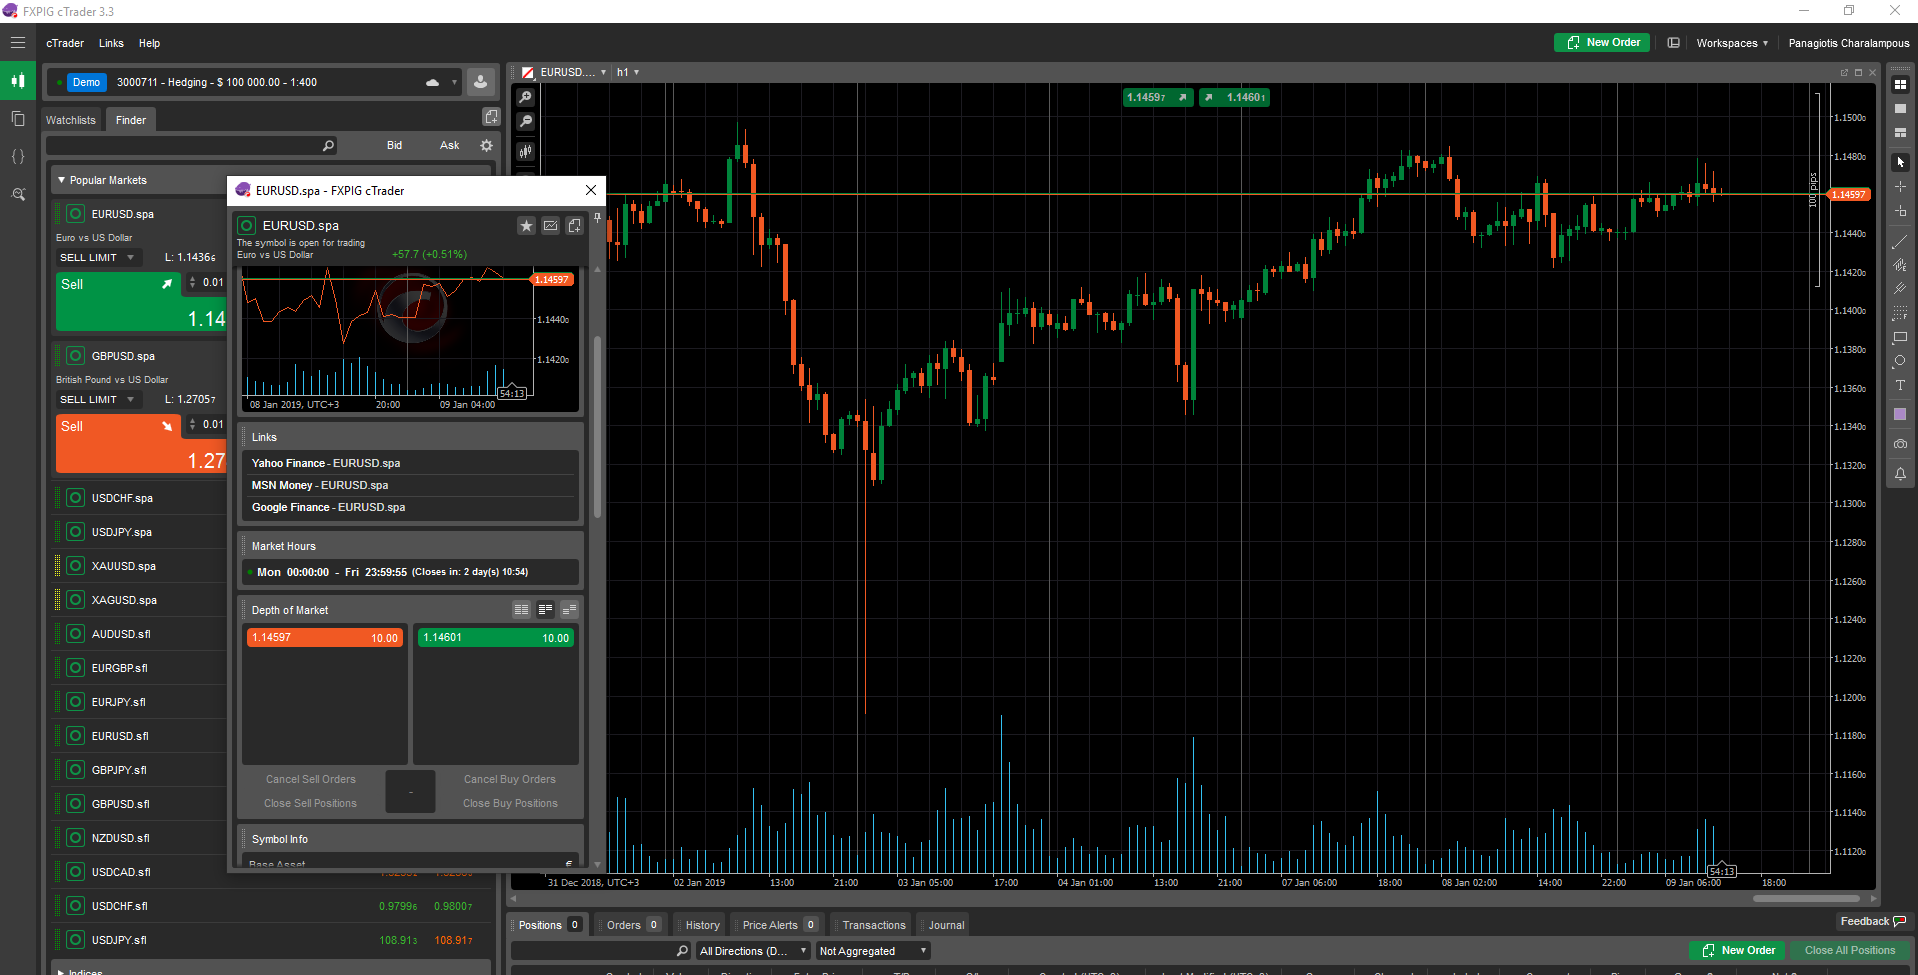
Task: Open the Not Aggregated dropdown
Action: click(873, 951)
